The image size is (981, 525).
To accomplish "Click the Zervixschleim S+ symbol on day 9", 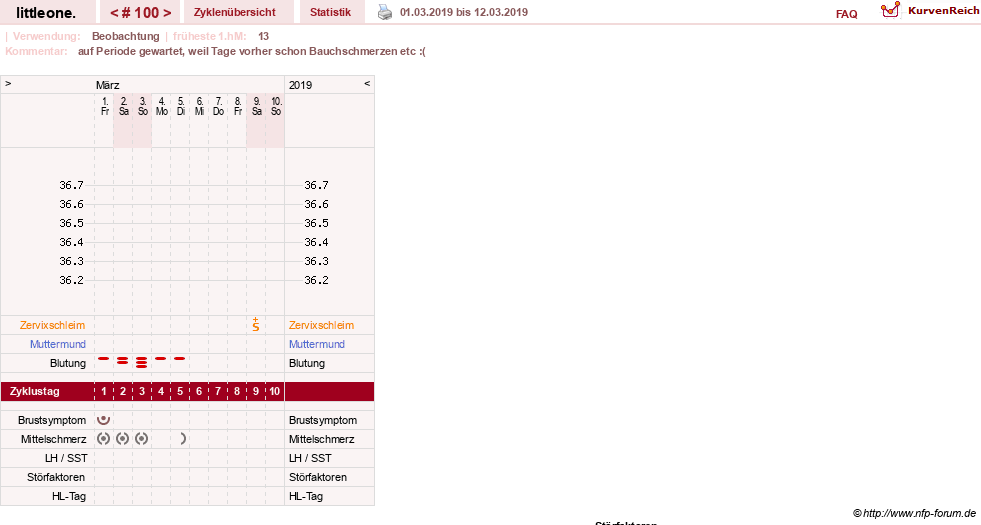I will [x=256, y=324].
